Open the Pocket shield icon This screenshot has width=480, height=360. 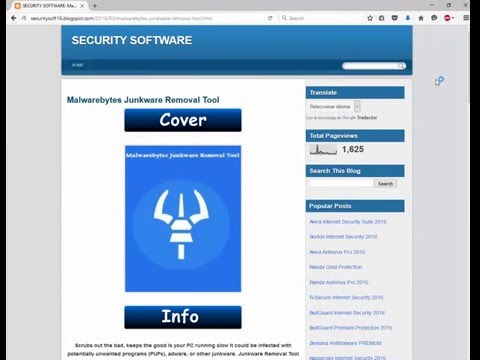coord(394,18)
